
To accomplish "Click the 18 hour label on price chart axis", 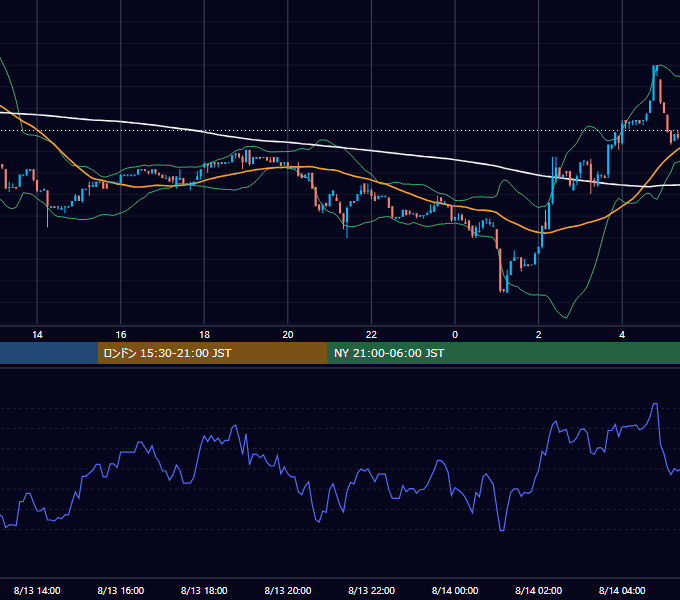I will (204, 335).
